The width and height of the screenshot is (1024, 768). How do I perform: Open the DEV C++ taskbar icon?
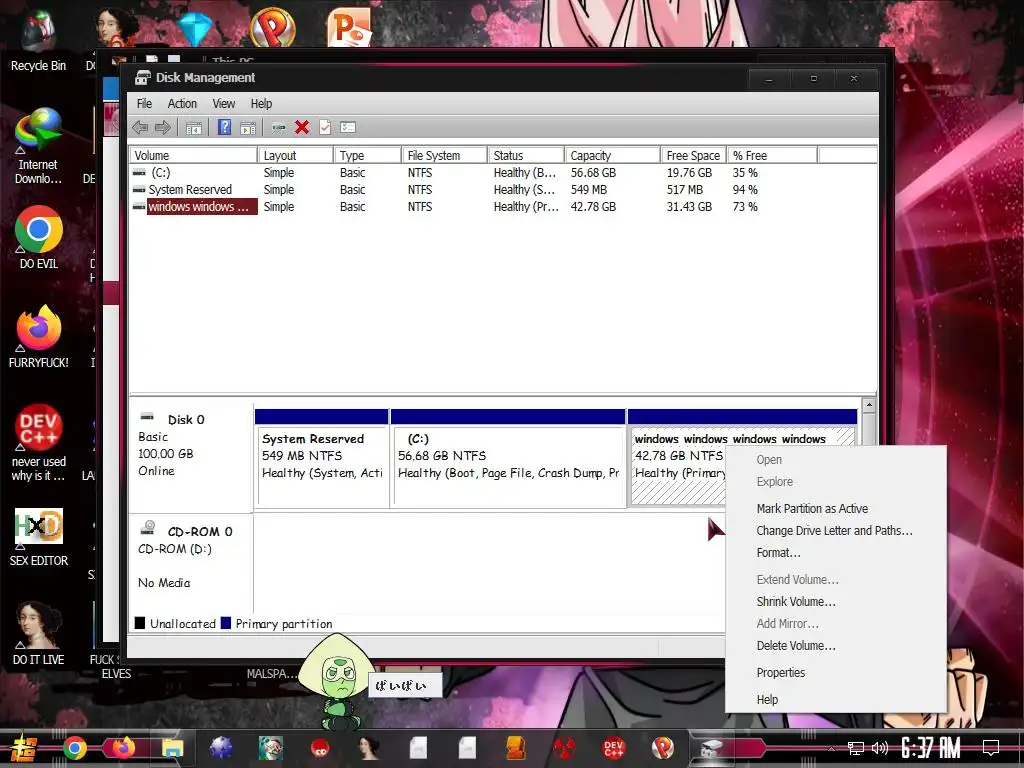point(613,748)
